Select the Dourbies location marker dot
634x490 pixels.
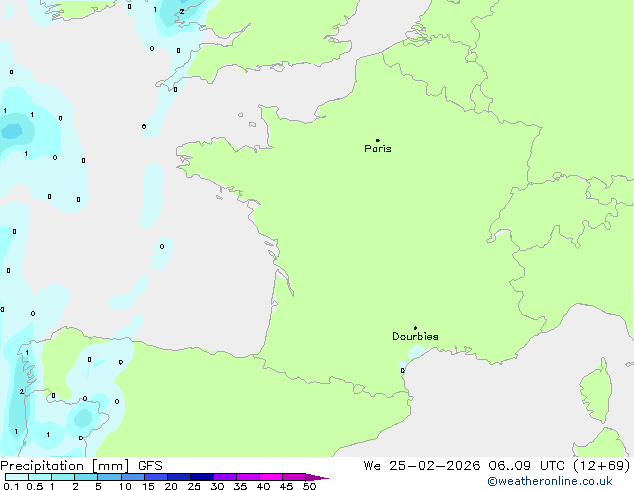click(415, 328)
